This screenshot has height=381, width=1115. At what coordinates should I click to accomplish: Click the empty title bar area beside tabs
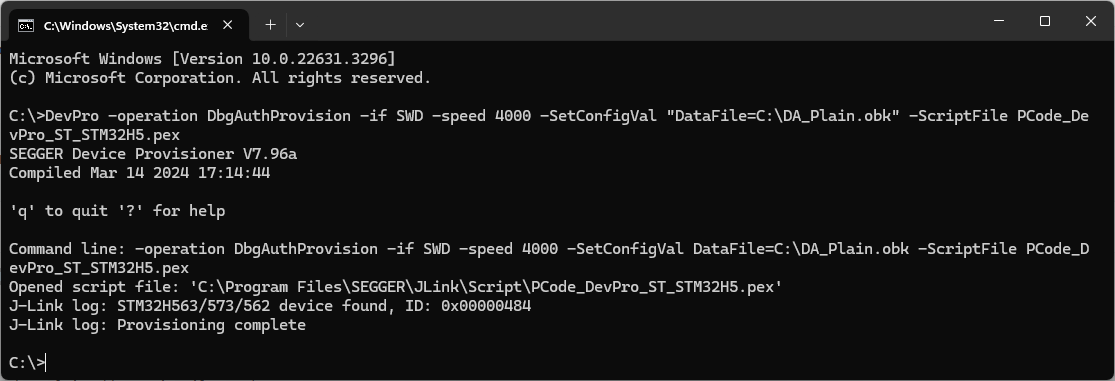pyautogui.click(x=640, y=21)
